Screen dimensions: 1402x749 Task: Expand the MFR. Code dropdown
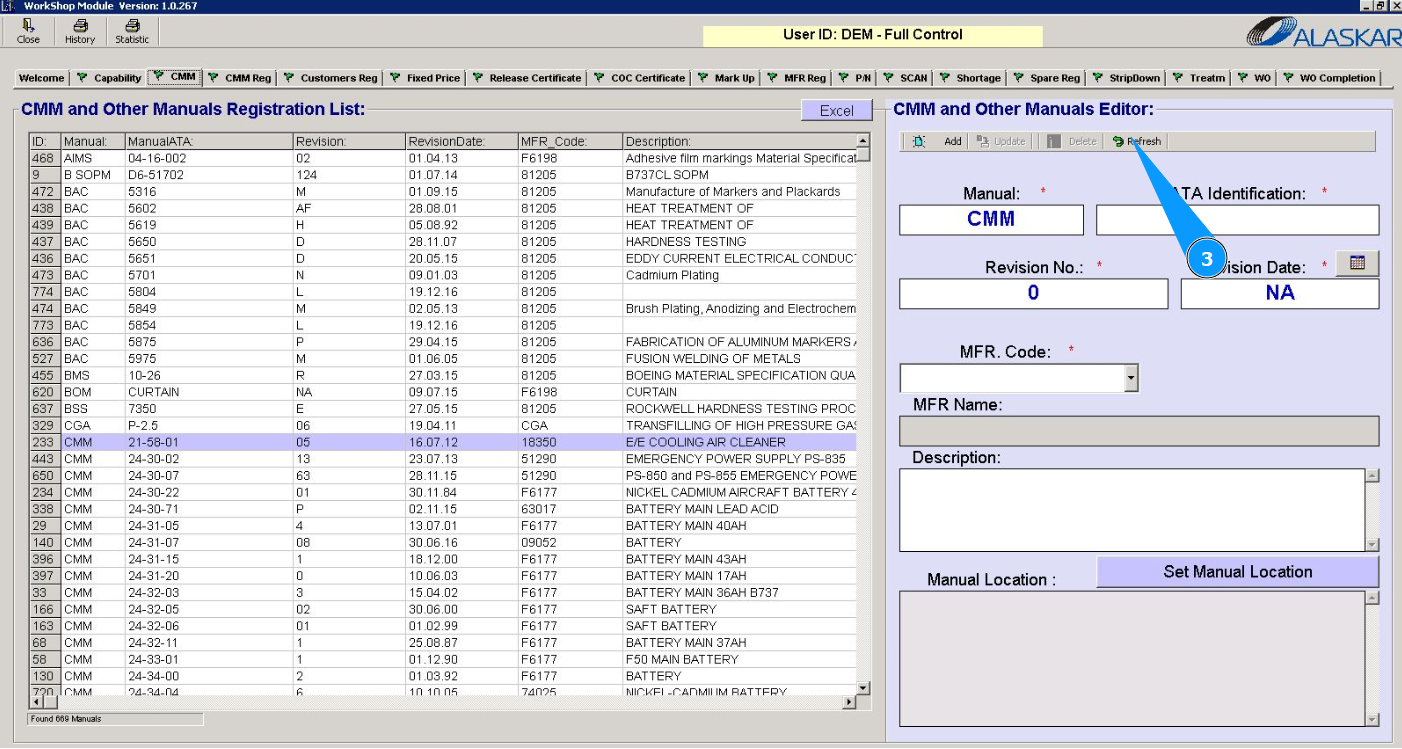pyautogui.click(x=1131, y=378)
